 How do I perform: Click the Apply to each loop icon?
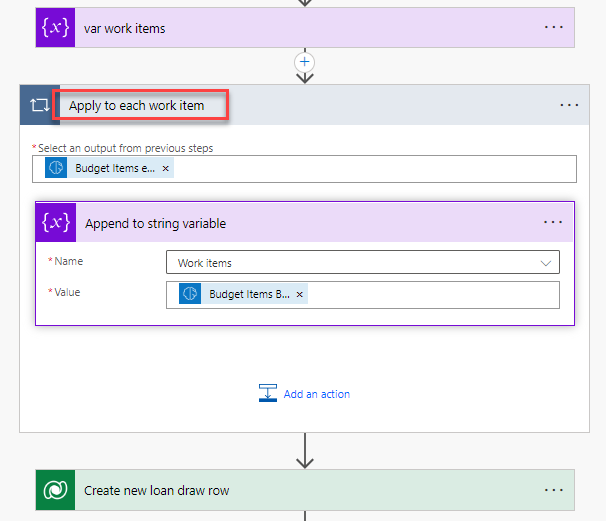point(40,105)
